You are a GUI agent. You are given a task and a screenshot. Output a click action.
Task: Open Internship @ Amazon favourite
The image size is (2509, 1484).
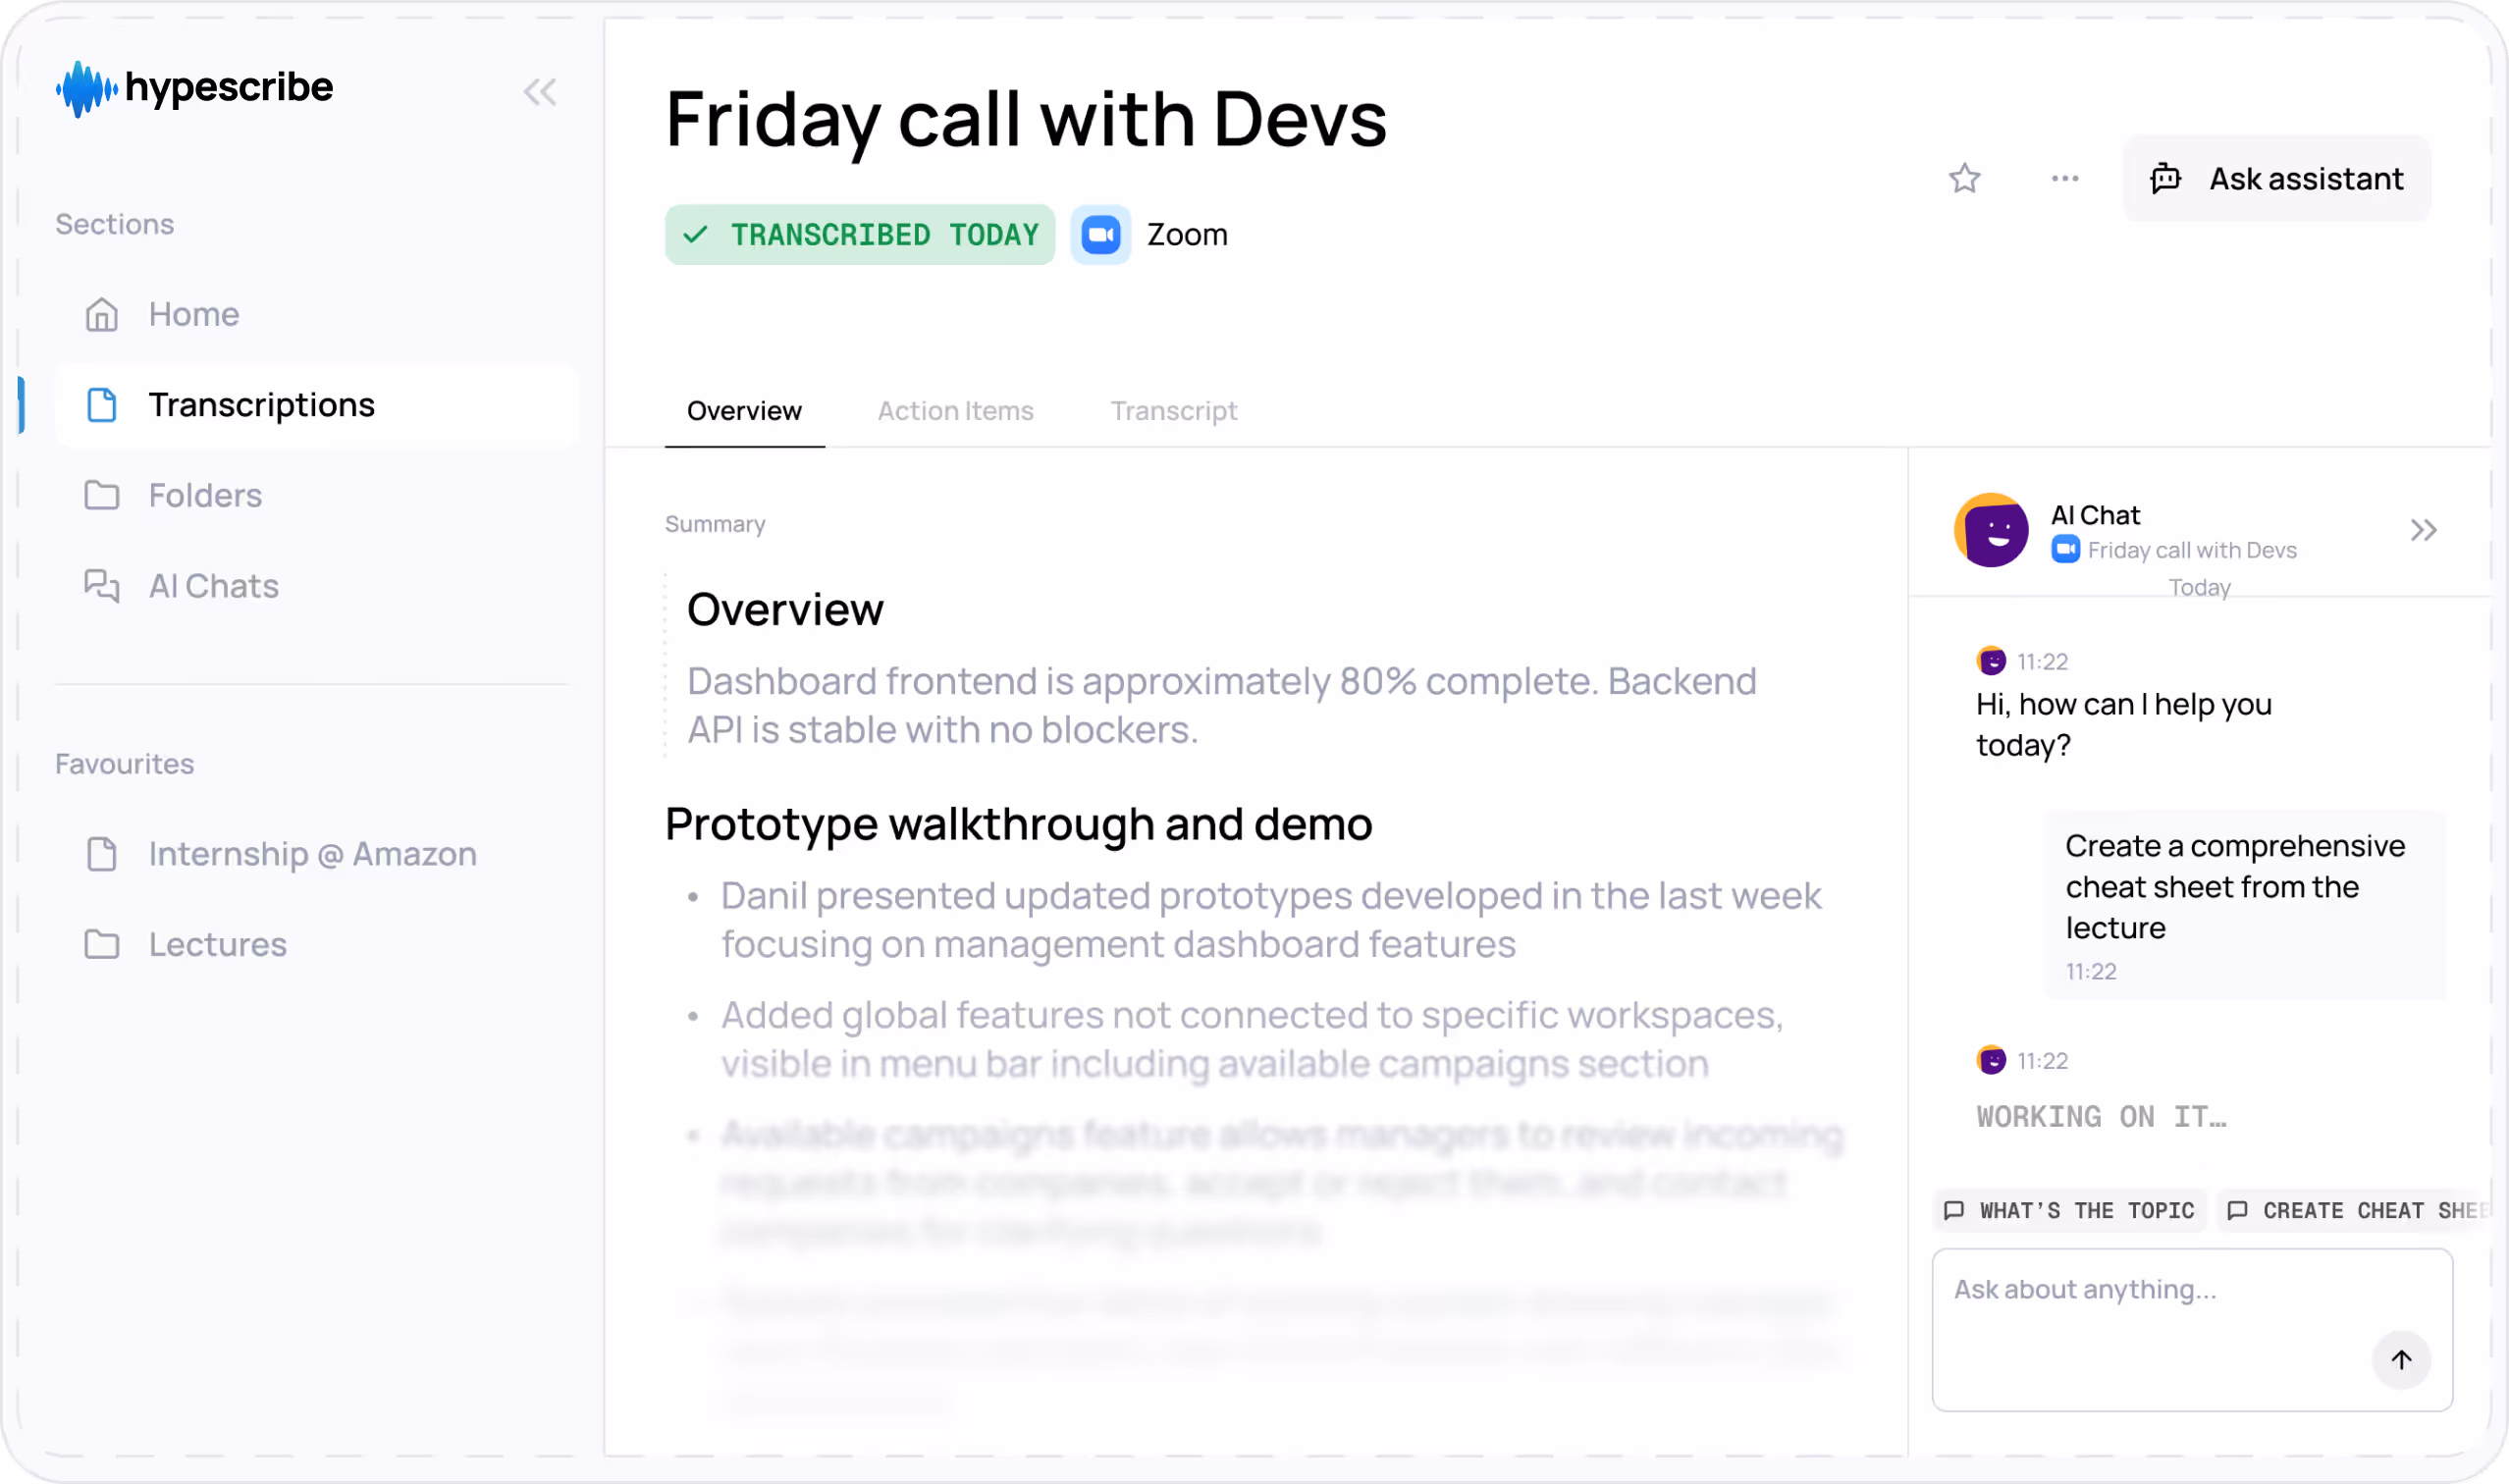point(312,854)
